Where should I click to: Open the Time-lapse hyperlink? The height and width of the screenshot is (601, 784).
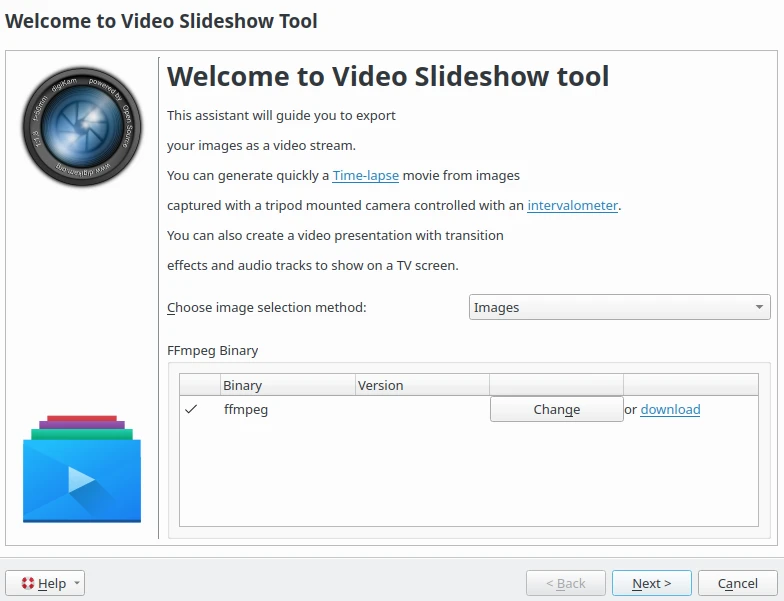(365, 176)
